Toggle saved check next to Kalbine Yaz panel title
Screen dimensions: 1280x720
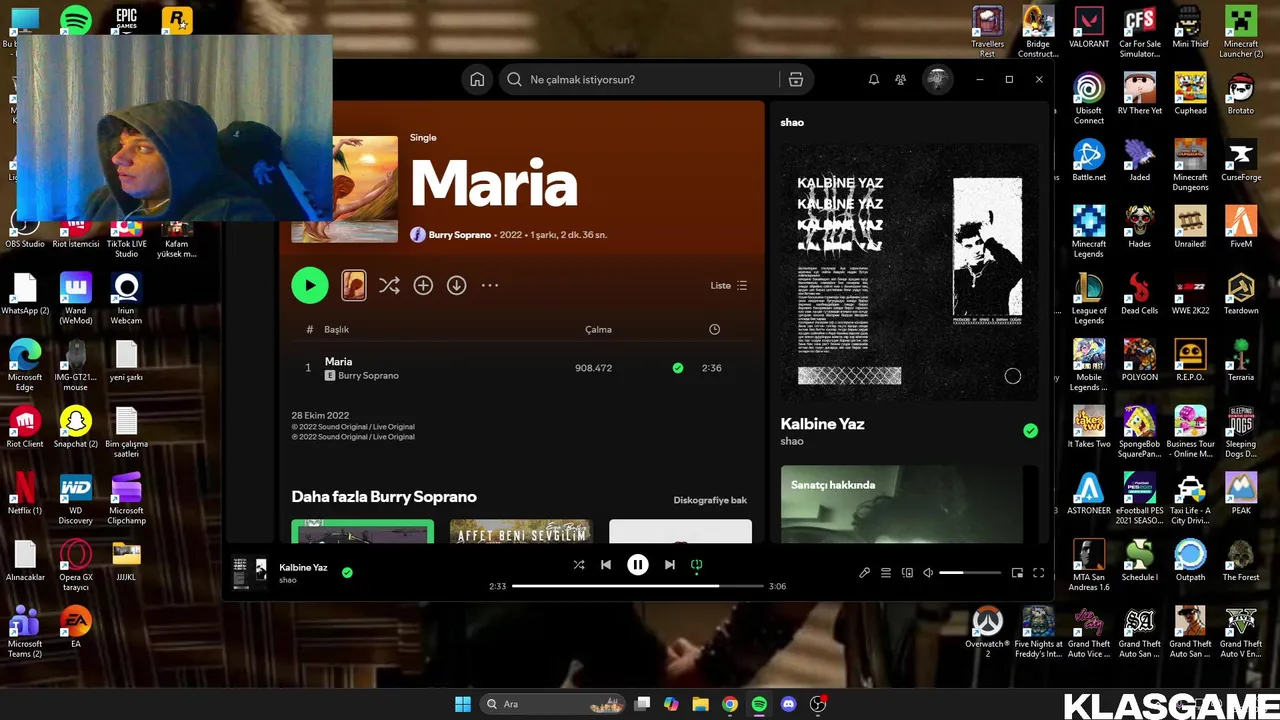click(x=1030, y=431)
